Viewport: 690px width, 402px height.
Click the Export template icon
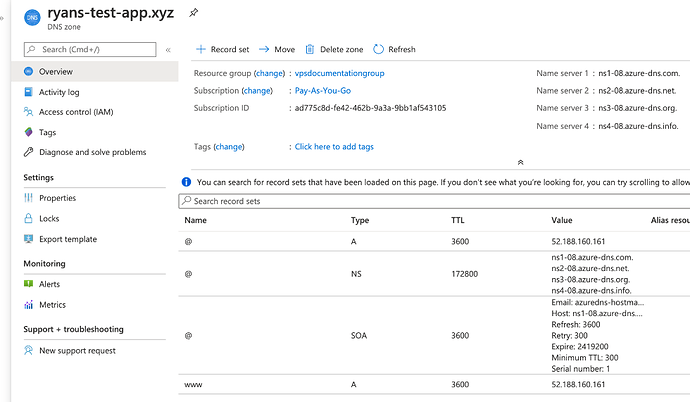tap(29, 239)
